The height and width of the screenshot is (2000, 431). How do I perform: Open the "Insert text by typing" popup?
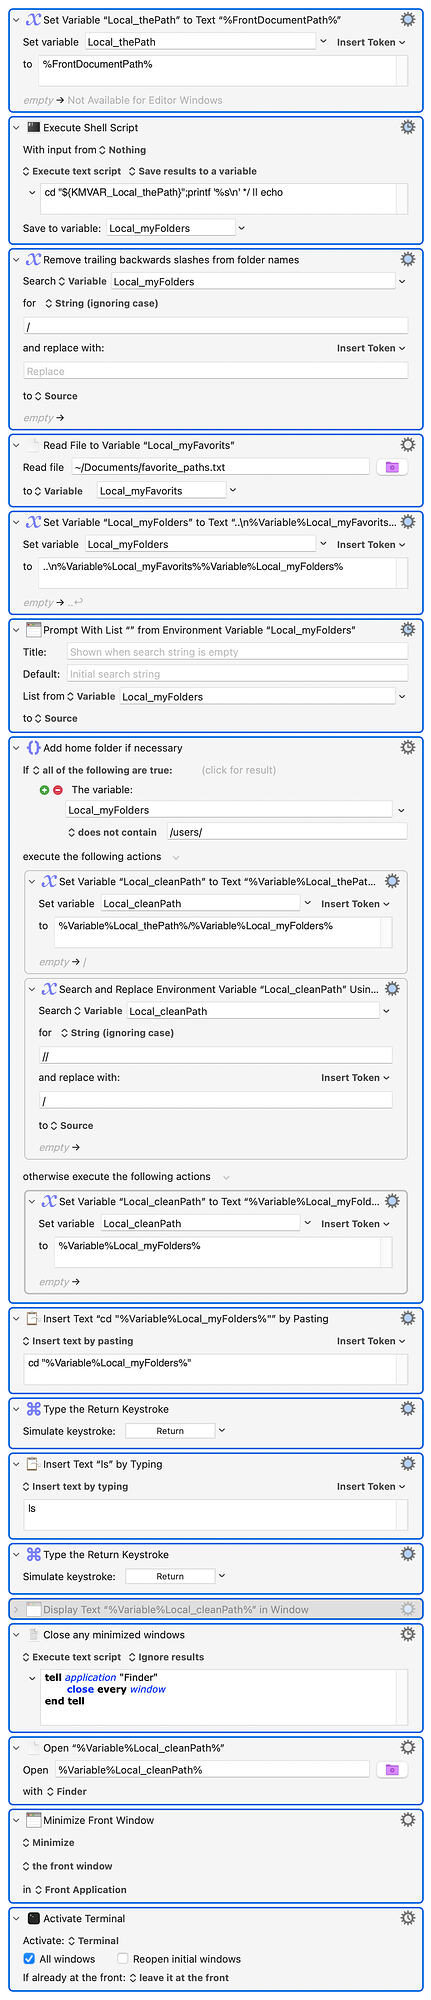click(x=75, y=1486)
